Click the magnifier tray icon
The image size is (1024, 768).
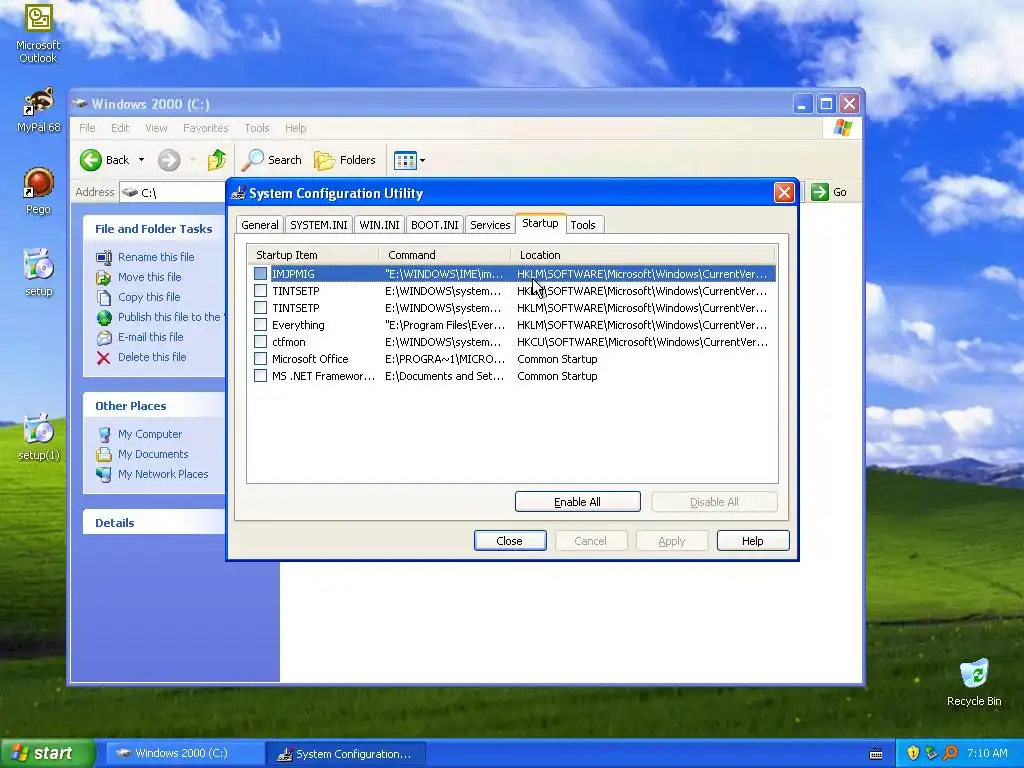click(x=950, y=753)
